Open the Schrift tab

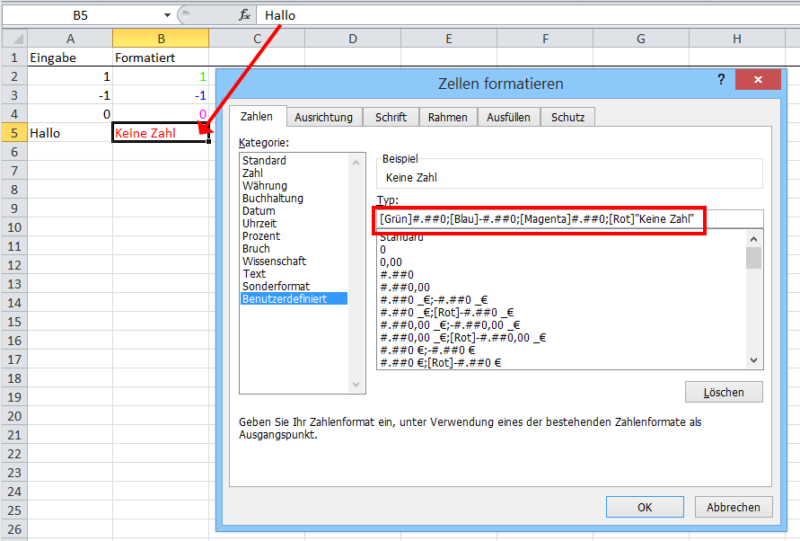[x=390, y=117]
